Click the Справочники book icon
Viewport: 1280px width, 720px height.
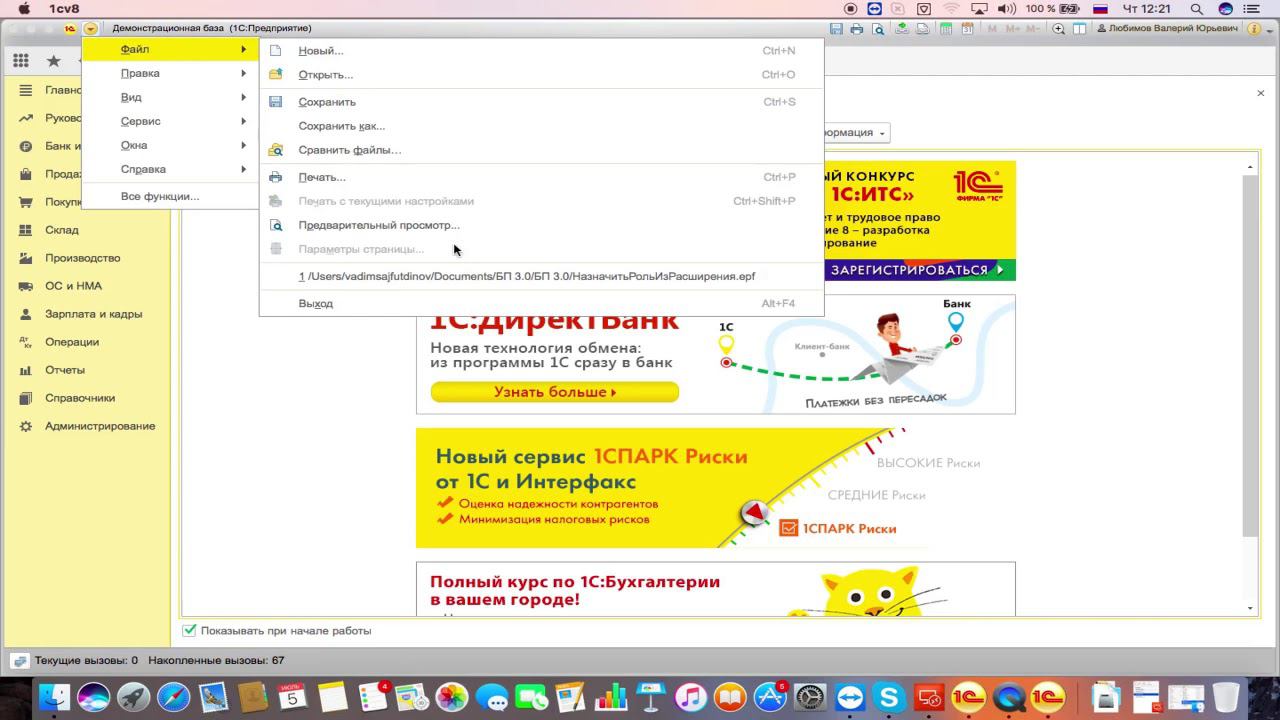25,398
